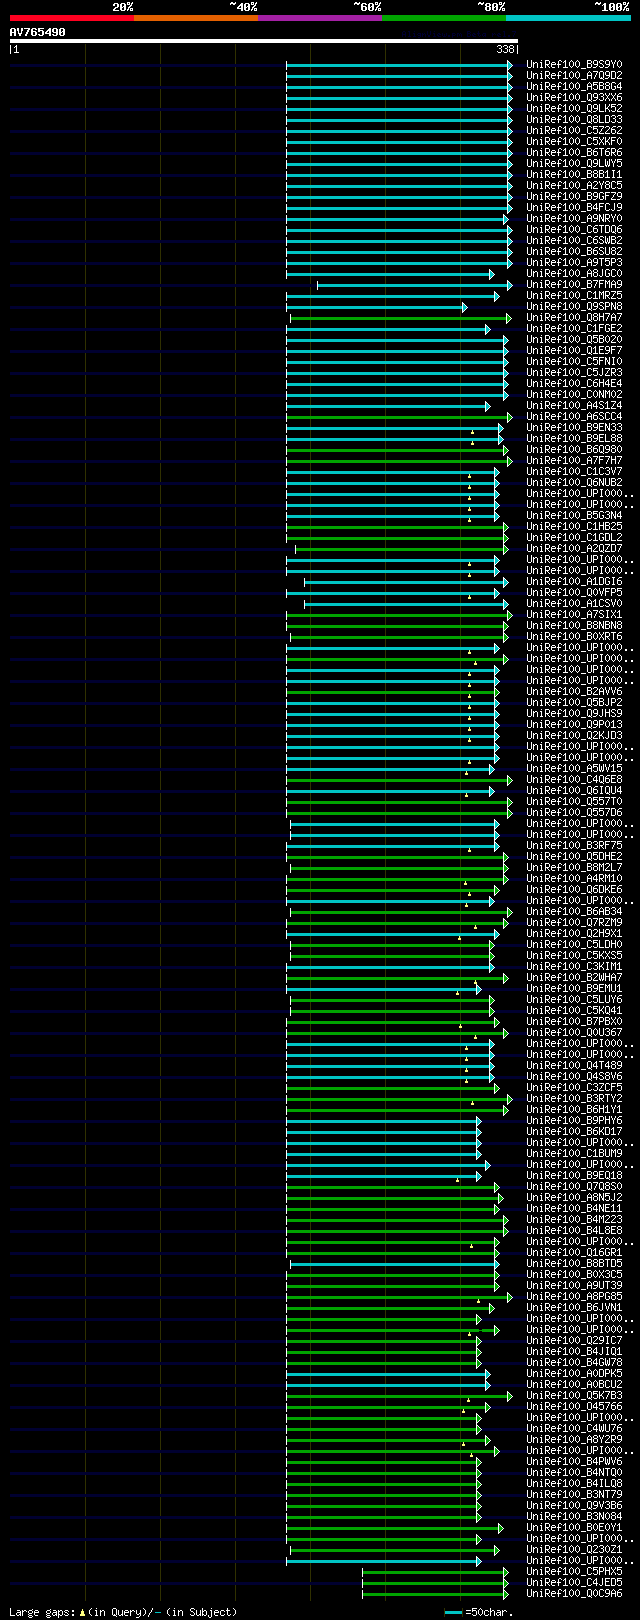The height and width of the screenshot is (1620, 640).
Task: Open UniRef100_C1C3V7 entry
Action: click(x=574, y=472)
